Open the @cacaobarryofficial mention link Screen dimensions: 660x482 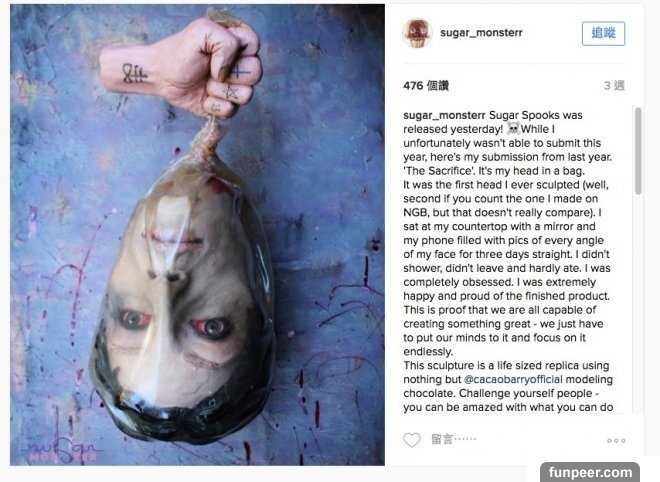[x=513, y=379]
